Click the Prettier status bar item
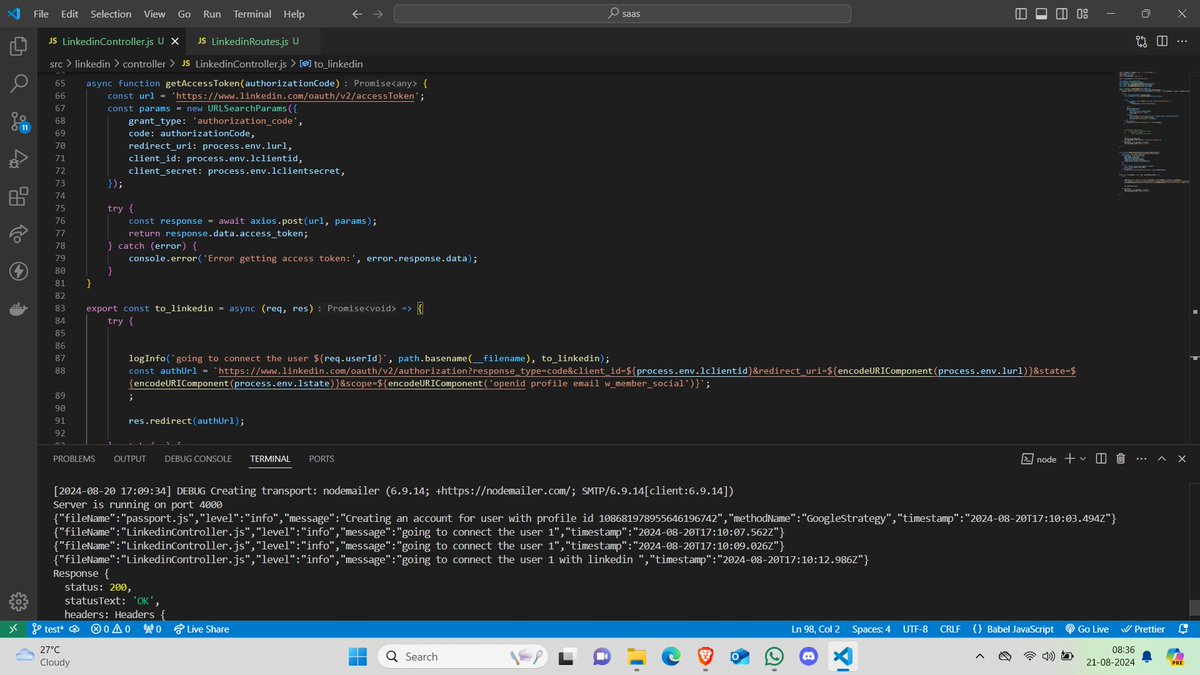This screenshot has width=1200, height=675. [1143, 629]
